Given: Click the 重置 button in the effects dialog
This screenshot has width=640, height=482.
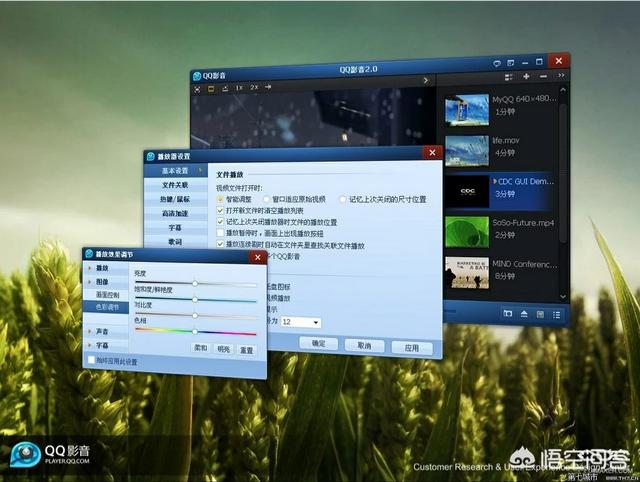Looking at the screenshot, I should 247,350.
